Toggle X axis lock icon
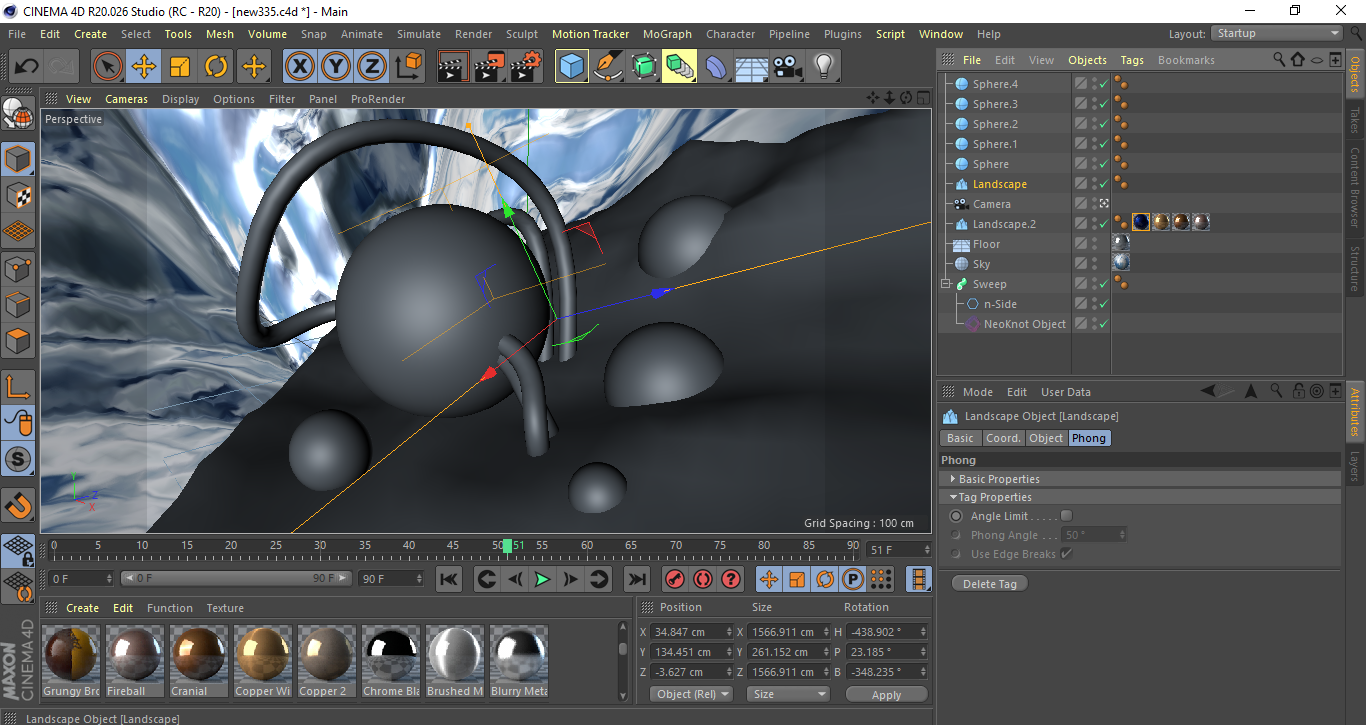 299,67
